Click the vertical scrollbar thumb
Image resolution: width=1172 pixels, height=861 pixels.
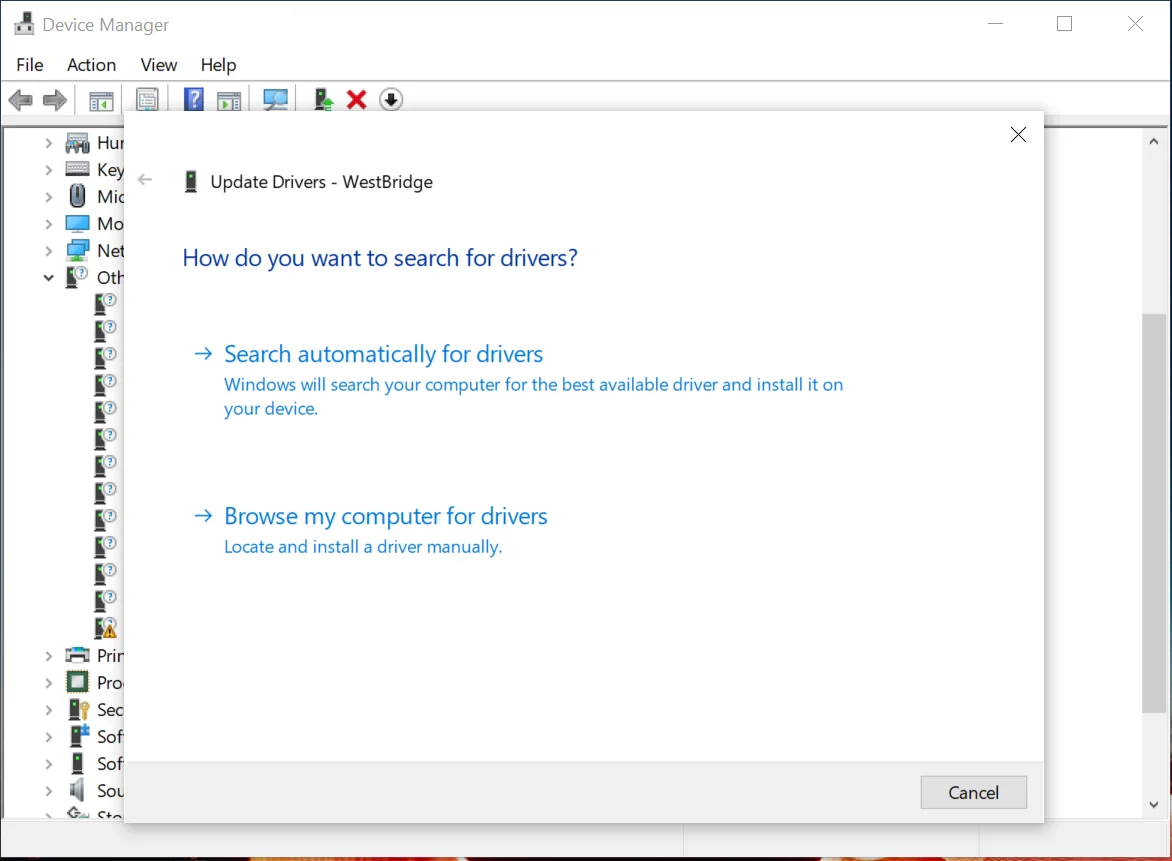pos(1153,513)
